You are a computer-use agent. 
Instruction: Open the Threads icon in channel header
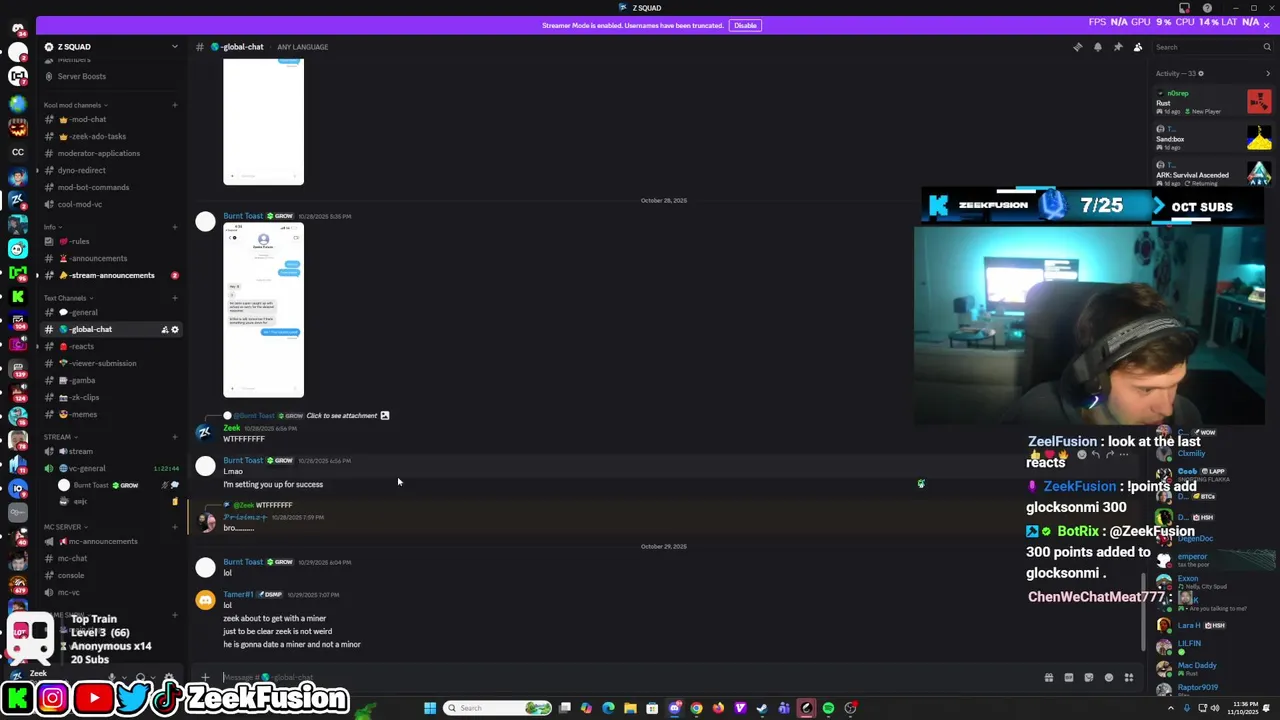click(1077, 47)
